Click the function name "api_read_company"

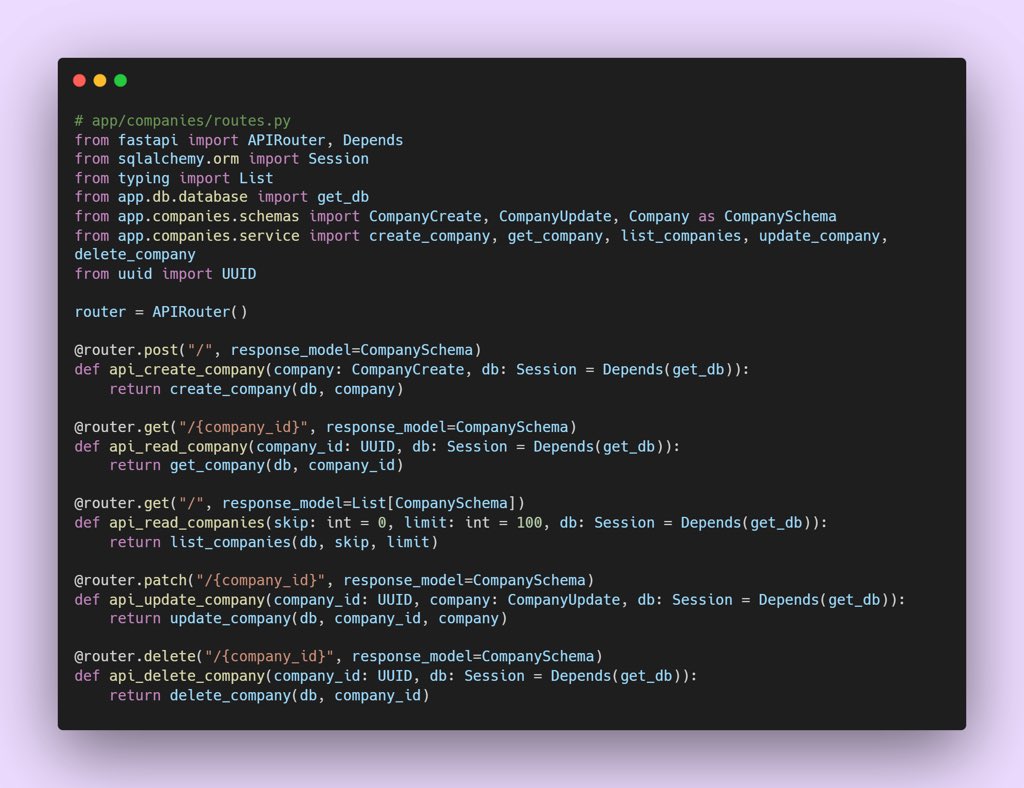[178, 447]
